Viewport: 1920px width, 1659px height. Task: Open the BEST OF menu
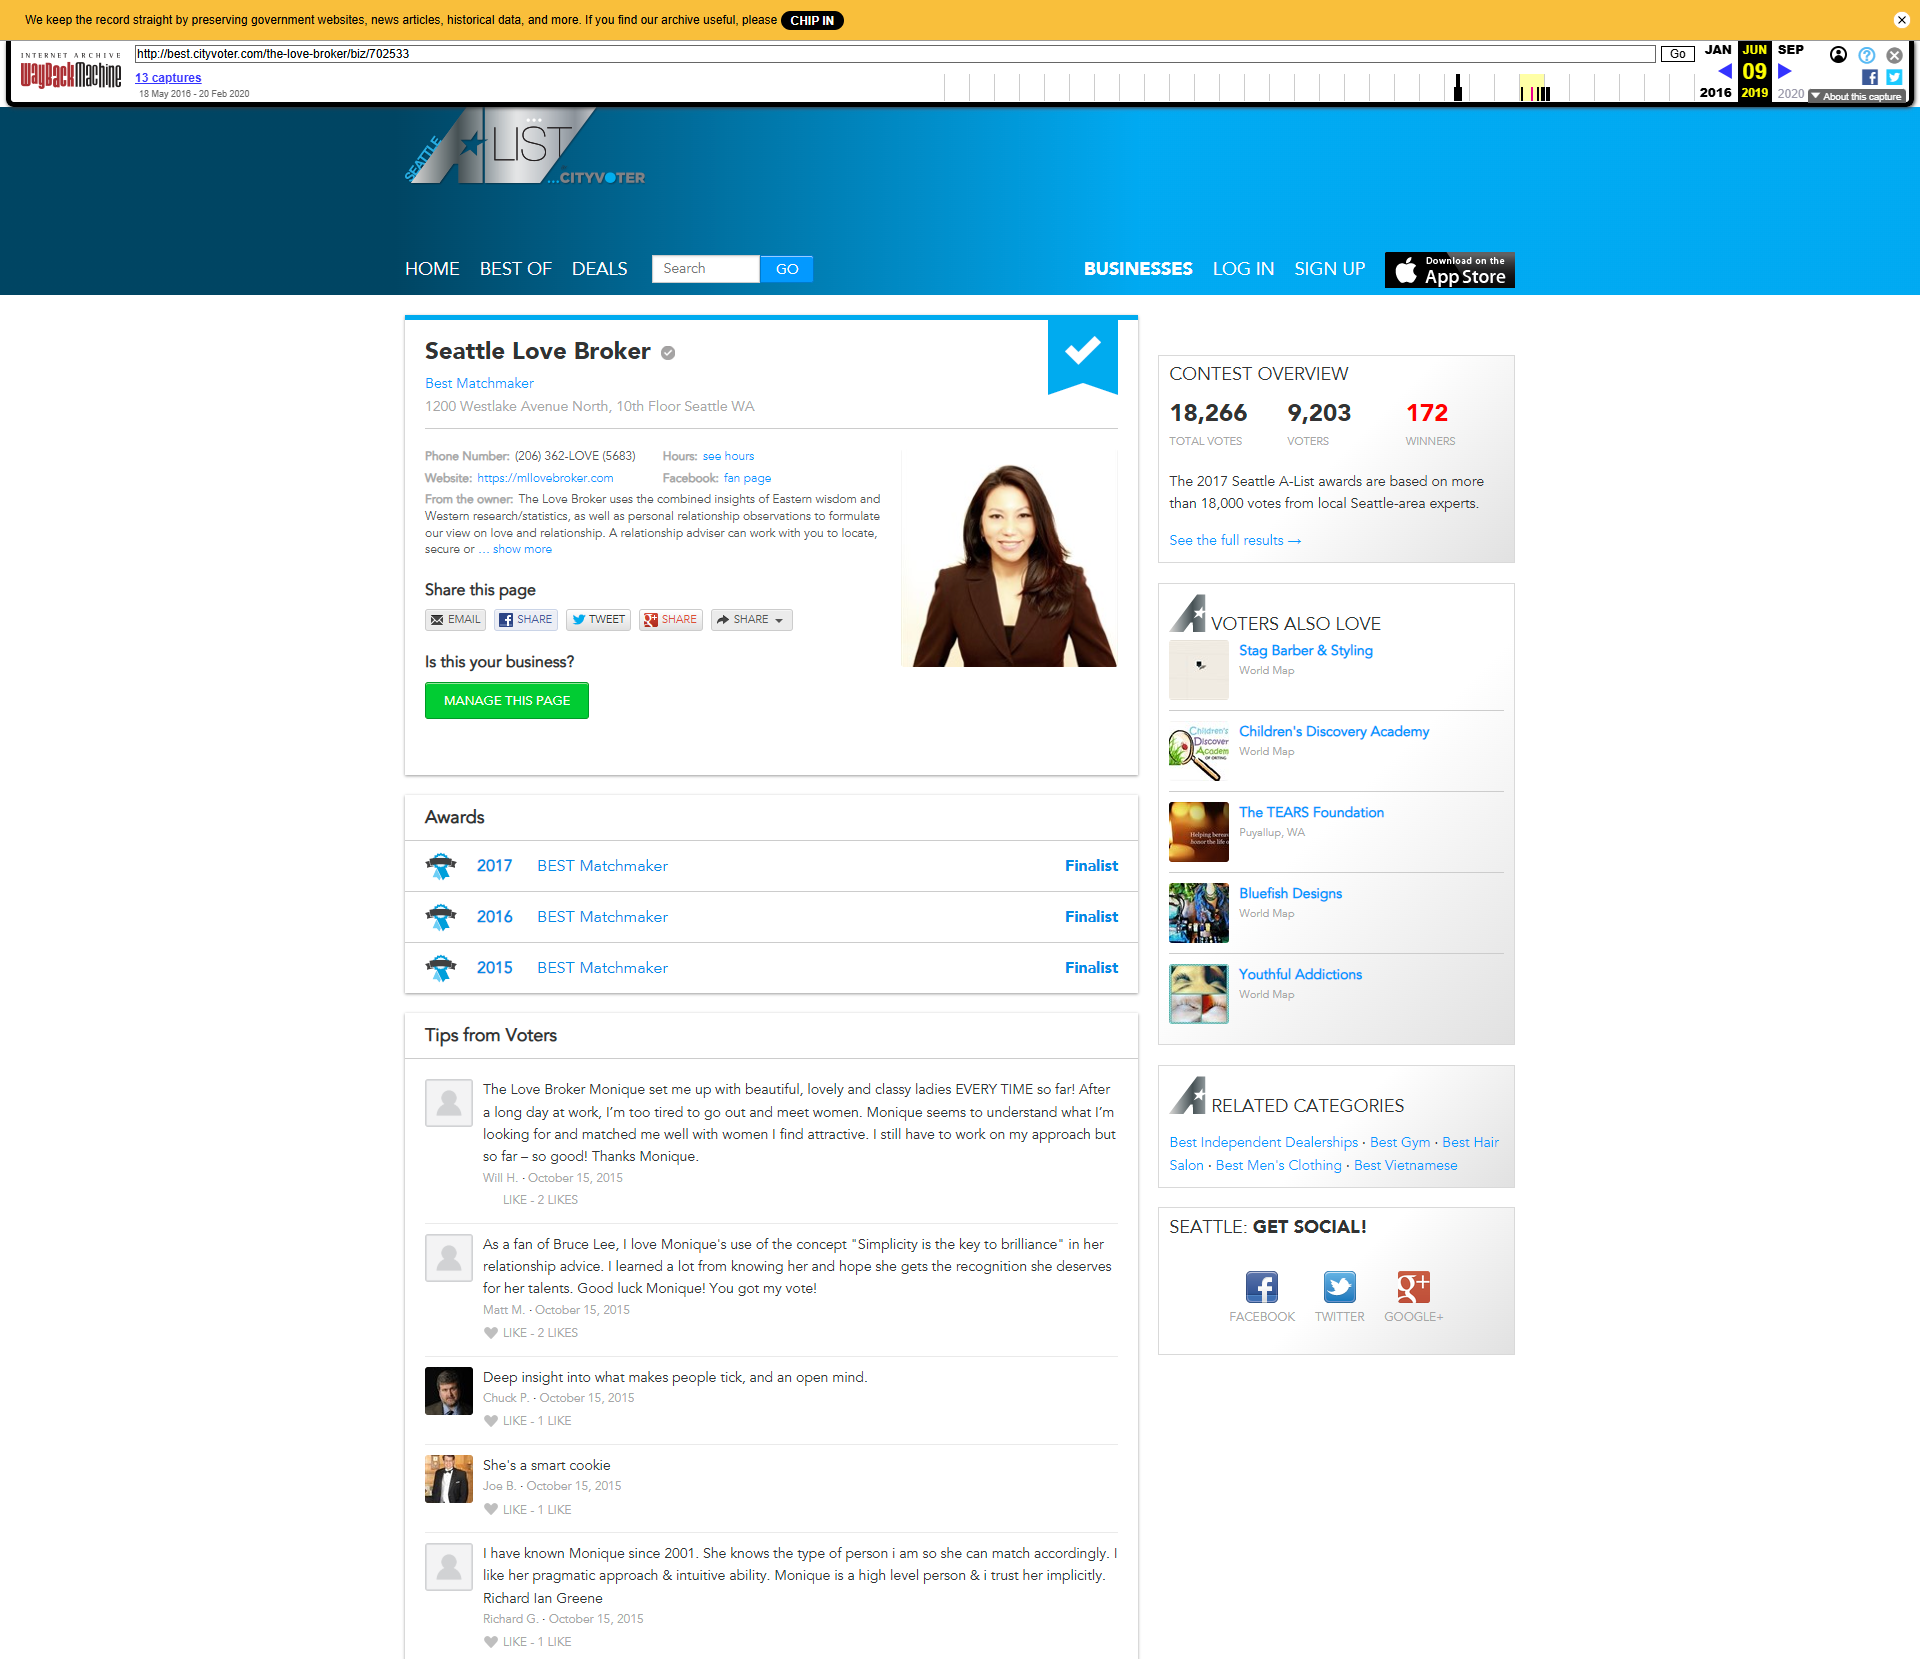pos(515,269)
